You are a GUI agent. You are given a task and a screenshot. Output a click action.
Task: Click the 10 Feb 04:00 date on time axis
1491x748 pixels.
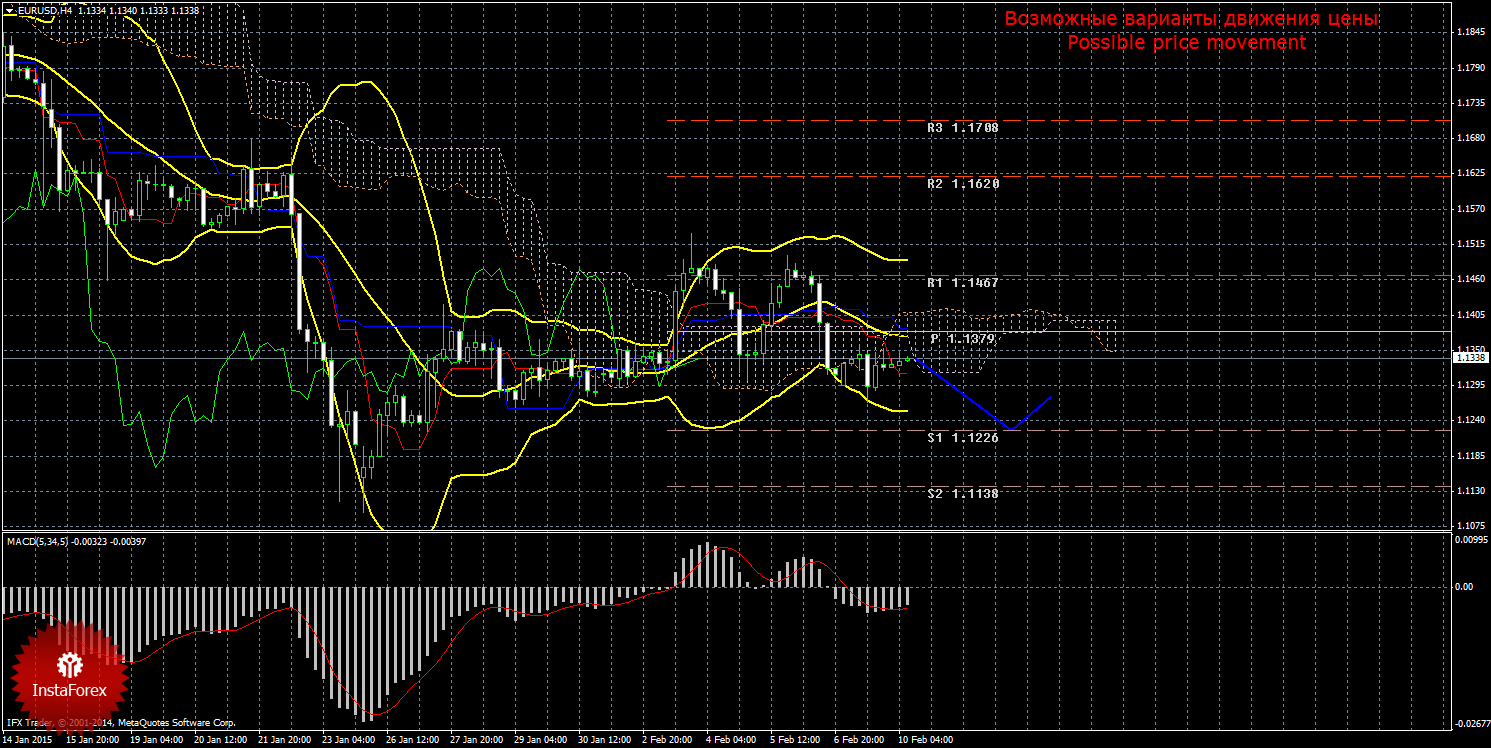click(x=924, y=741)
